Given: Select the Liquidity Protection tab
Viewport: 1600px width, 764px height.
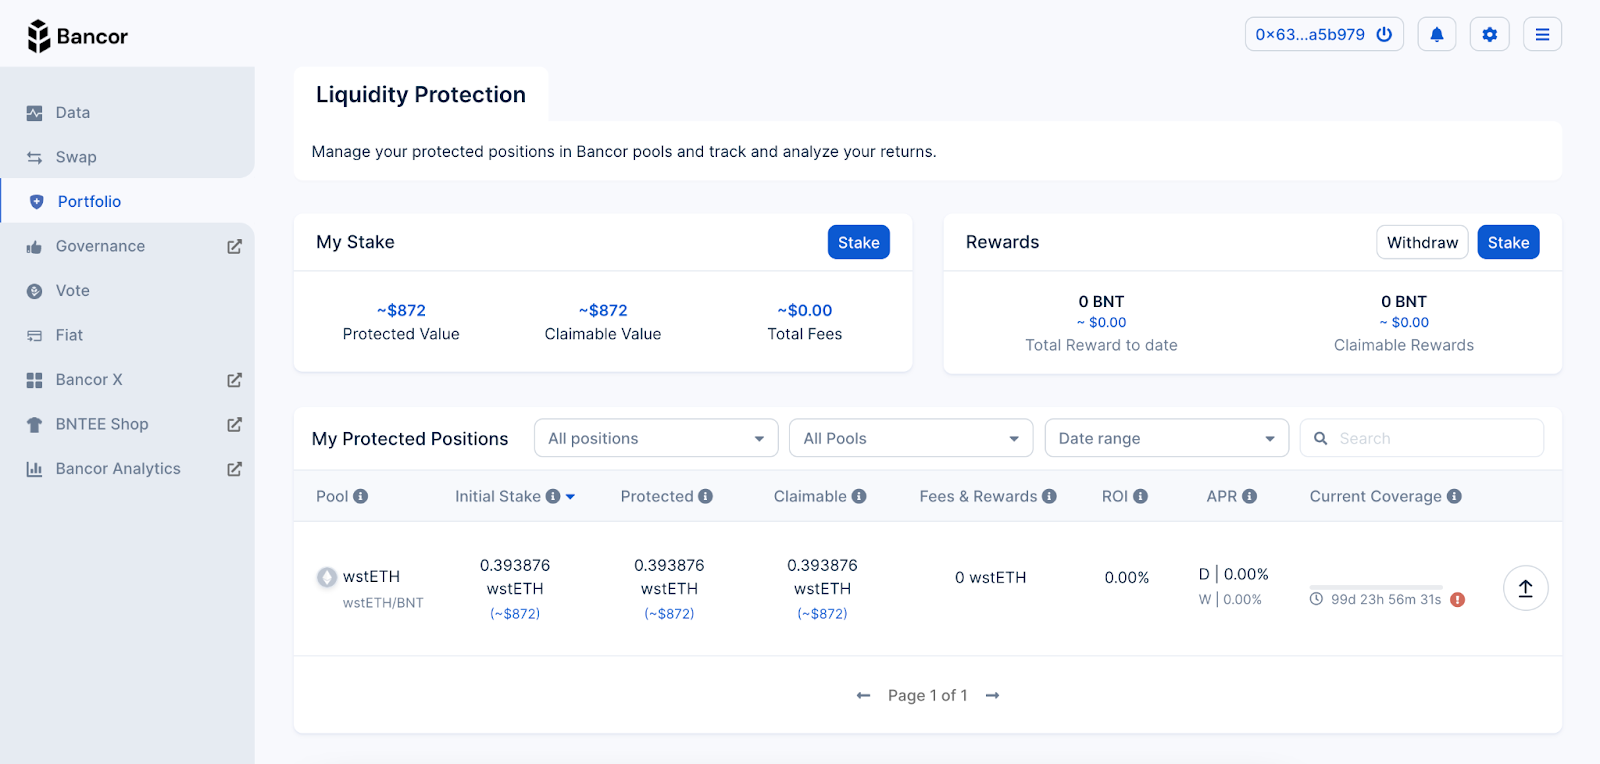Looking at the screenshot, I should tap(421, 94).
